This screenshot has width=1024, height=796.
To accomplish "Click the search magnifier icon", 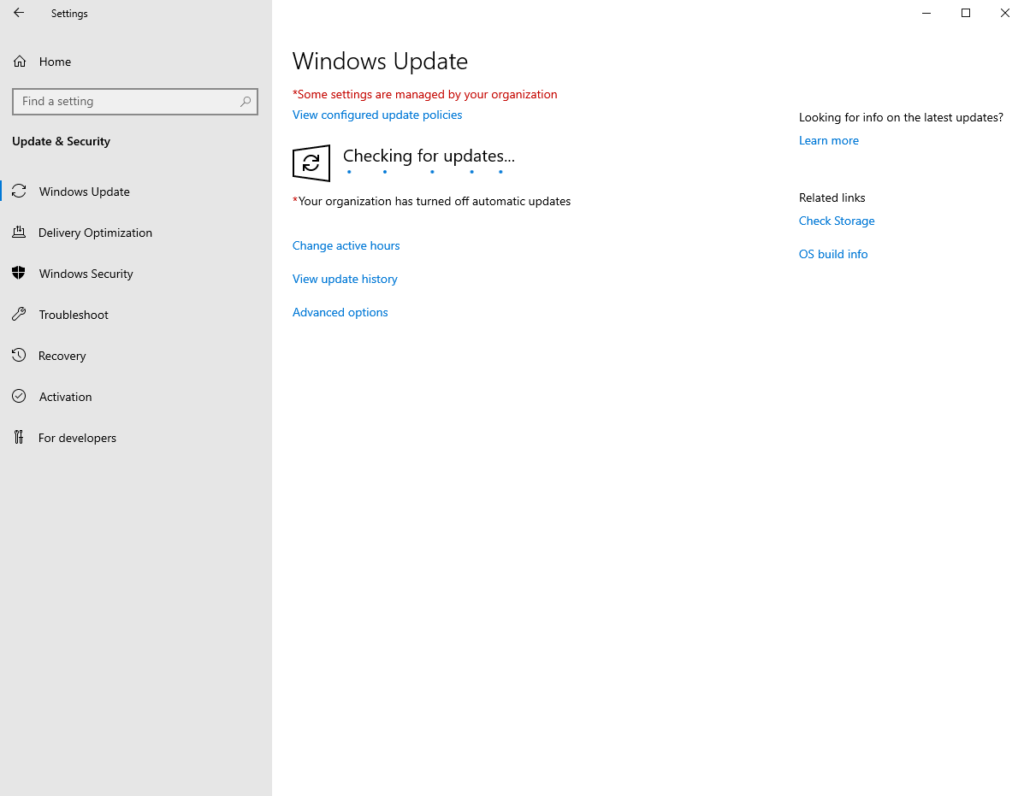I will 245,101.
